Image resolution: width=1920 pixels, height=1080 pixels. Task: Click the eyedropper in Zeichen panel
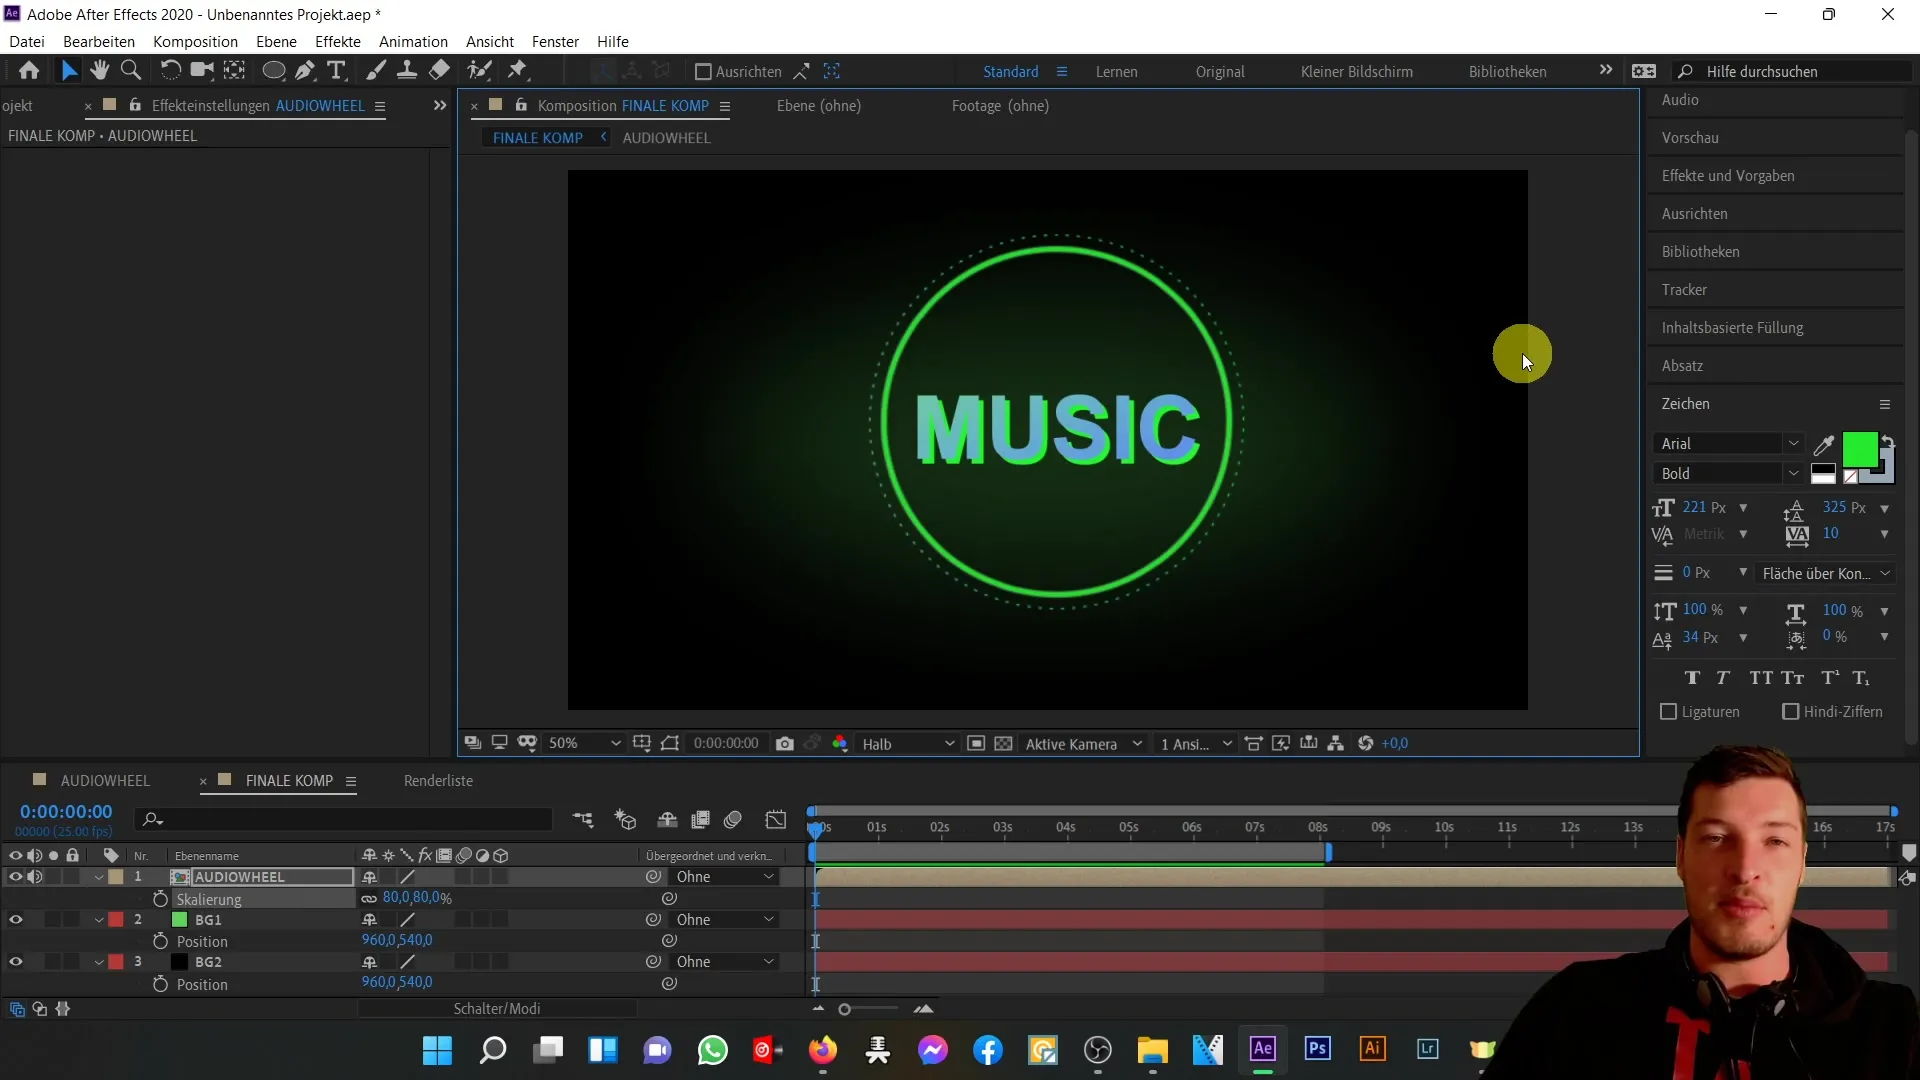click(x=1824, y=446)
